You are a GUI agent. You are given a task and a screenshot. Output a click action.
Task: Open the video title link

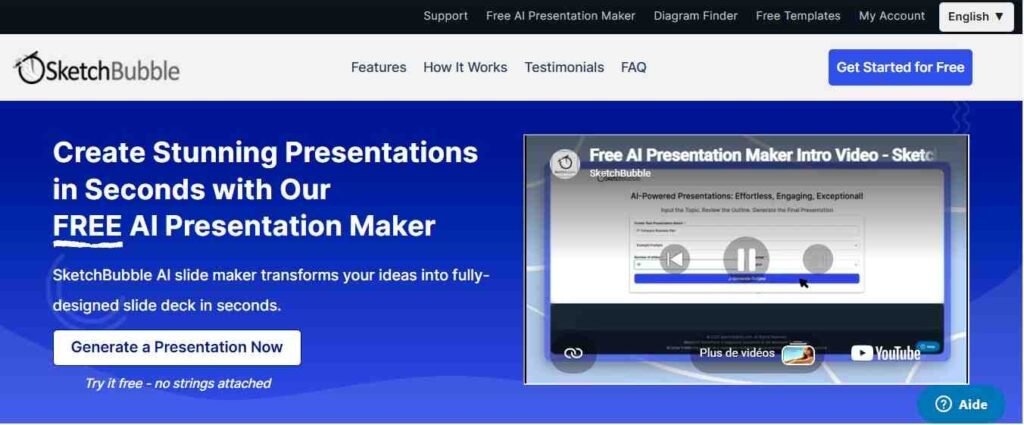point(761,155)
